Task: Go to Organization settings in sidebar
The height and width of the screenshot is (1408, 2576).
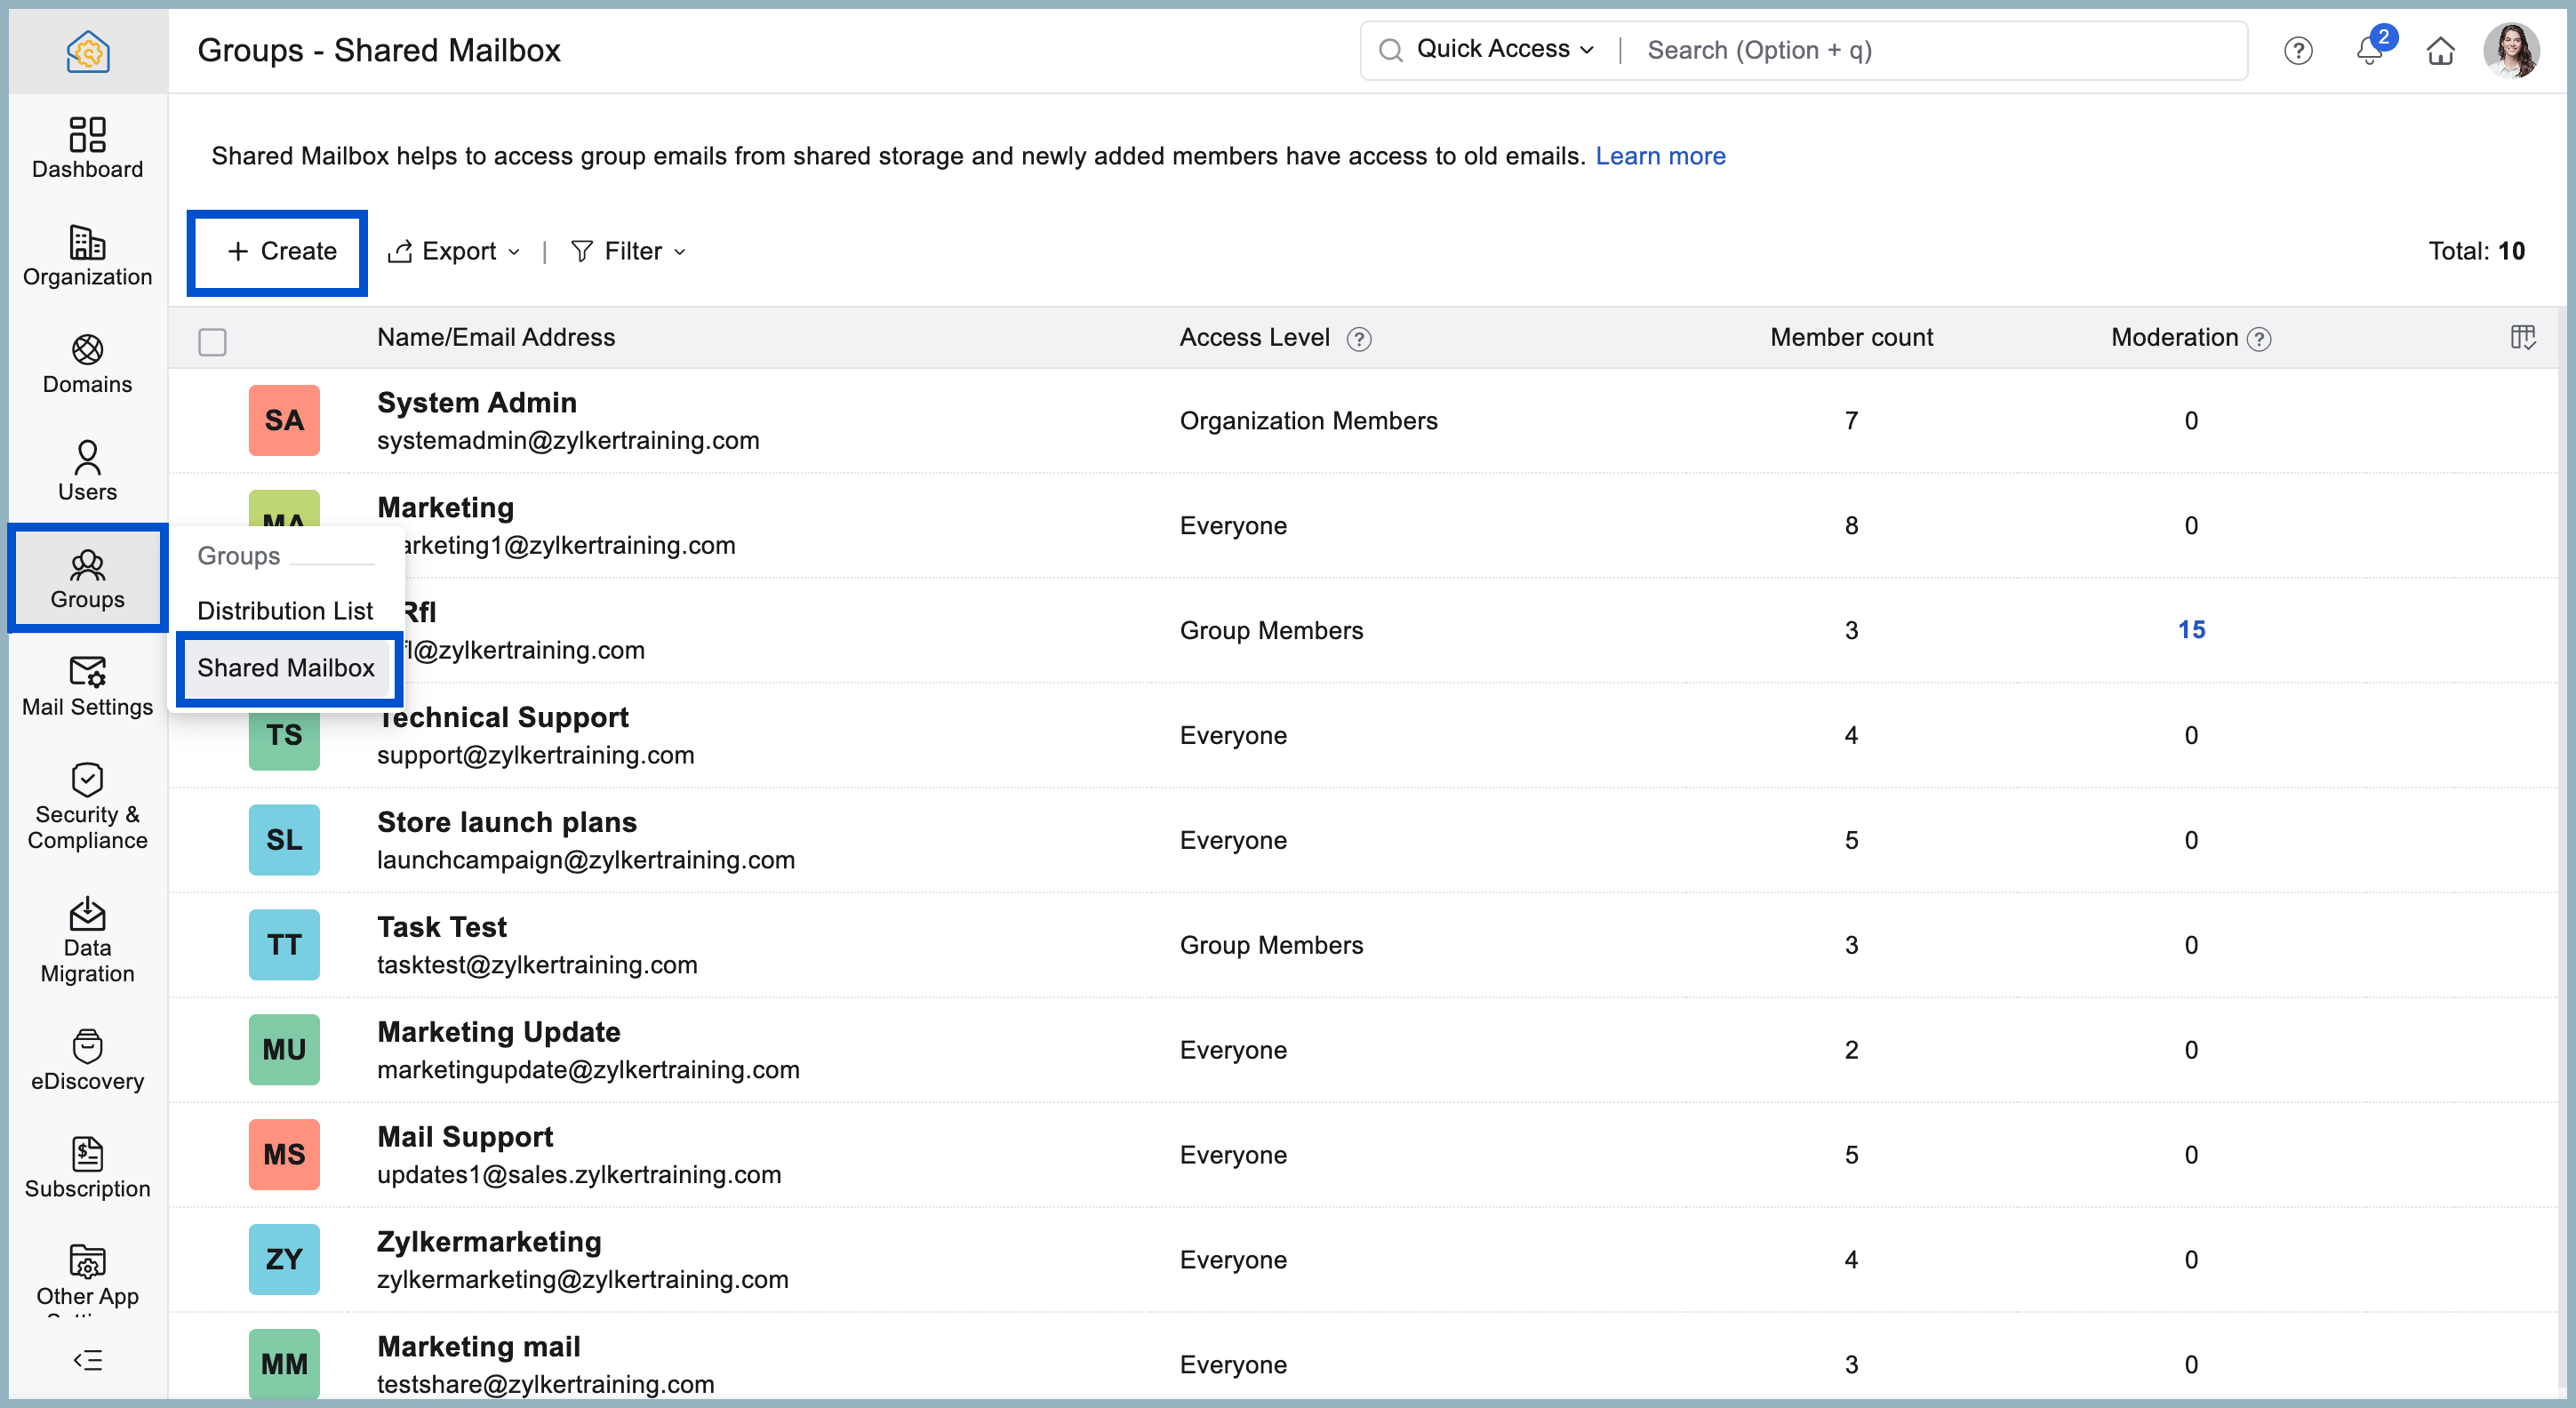Action: pos(87,255)
